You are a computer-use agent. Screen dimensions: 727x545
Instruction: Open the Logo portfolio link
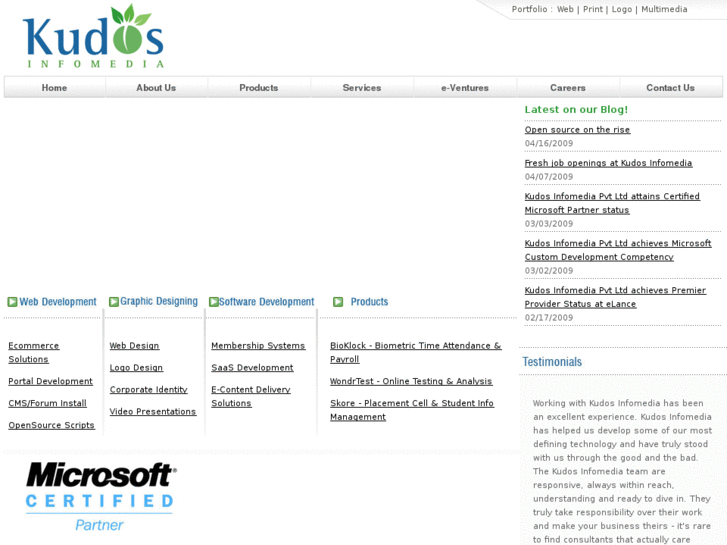tap(622, 9)
